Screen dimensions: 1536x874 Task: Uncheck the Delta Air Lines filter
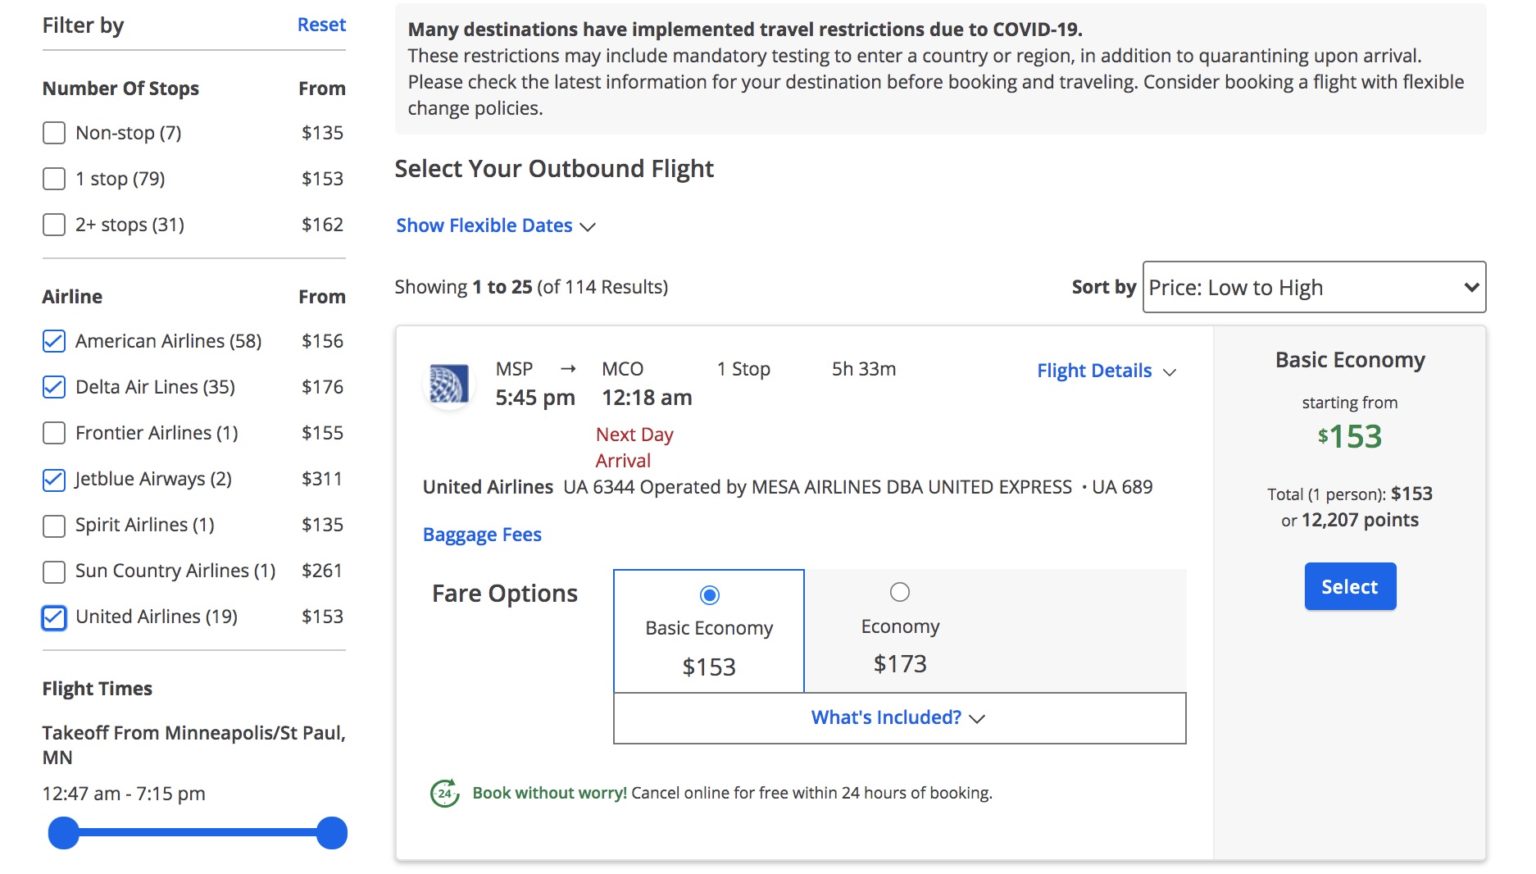[53, 387]
